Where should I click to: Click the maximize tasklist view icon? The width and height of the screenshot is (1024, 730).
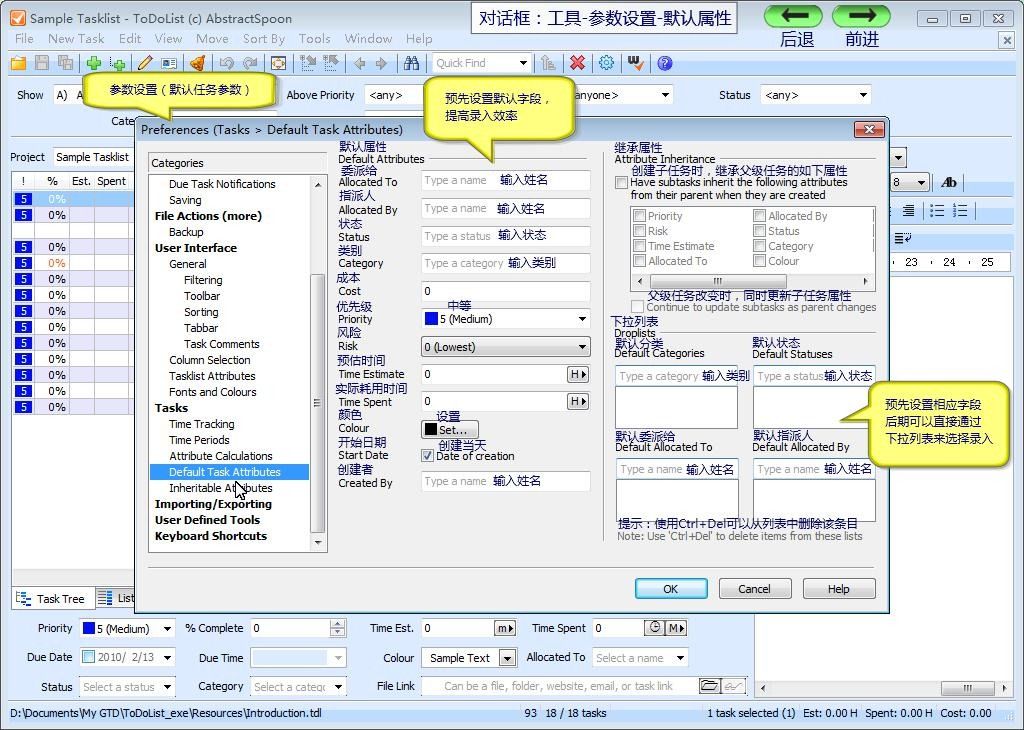coord(279,63)
